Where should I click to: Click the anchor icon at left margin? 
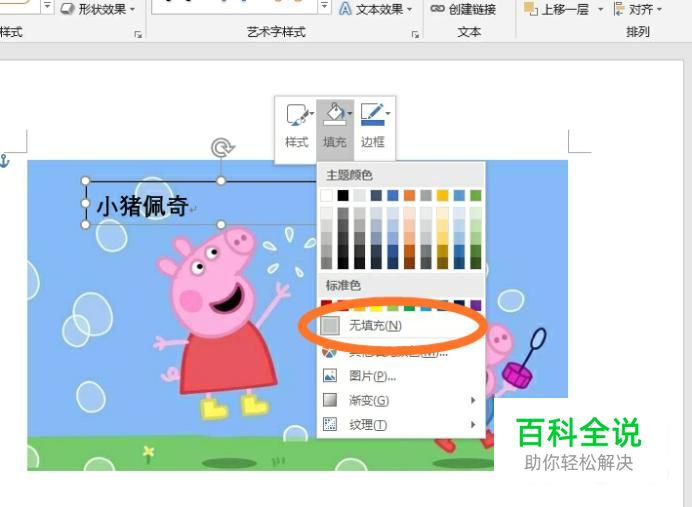pyautogui.click(x=4, y=161)
